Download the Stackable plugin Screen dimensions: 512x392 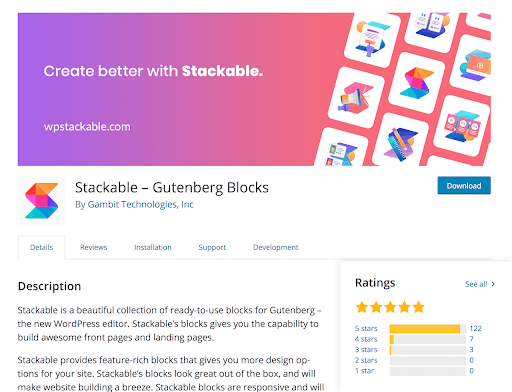pyautogui.click(x=464, y=185)
